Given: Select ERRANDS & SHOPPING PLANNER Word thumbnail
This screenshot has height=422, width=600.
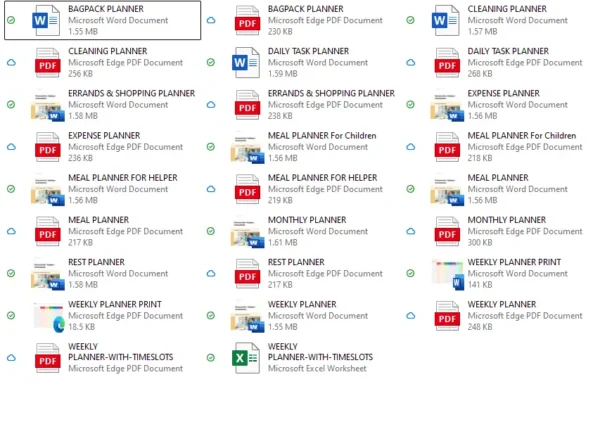Looking at the screenshot, I should [x=48, y=105].
